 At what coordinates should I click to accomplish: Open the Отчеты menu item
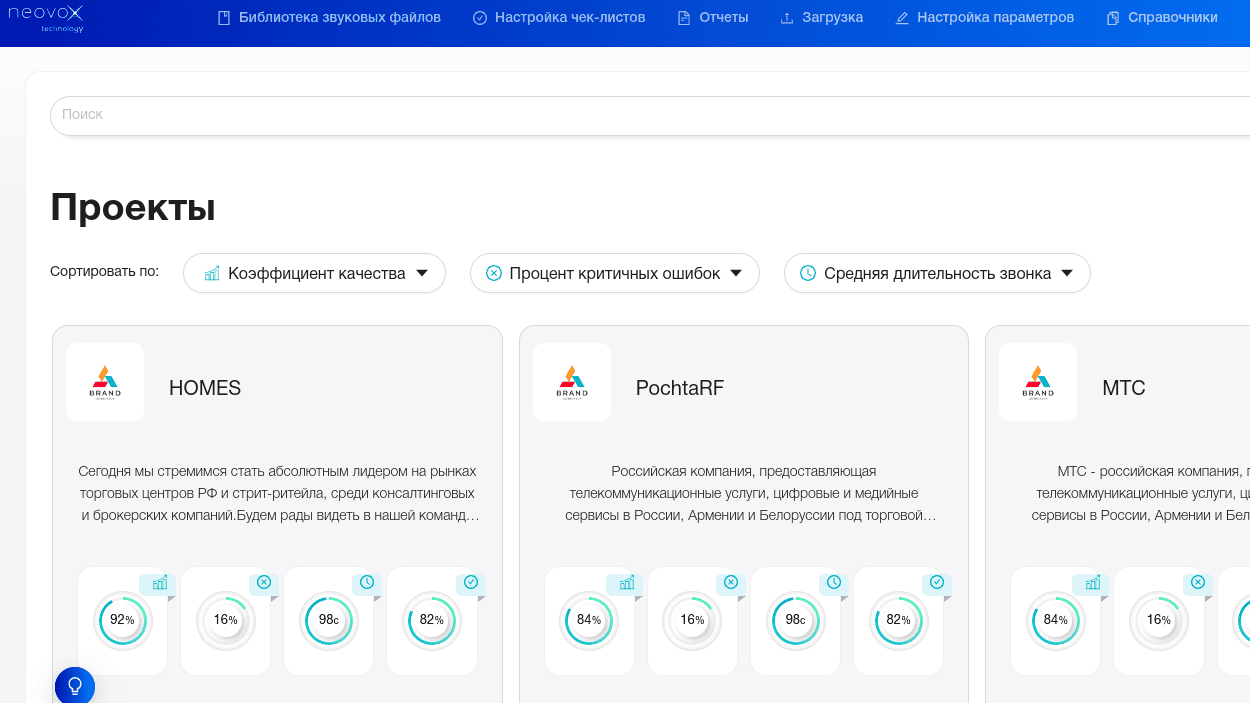point(713,18)
